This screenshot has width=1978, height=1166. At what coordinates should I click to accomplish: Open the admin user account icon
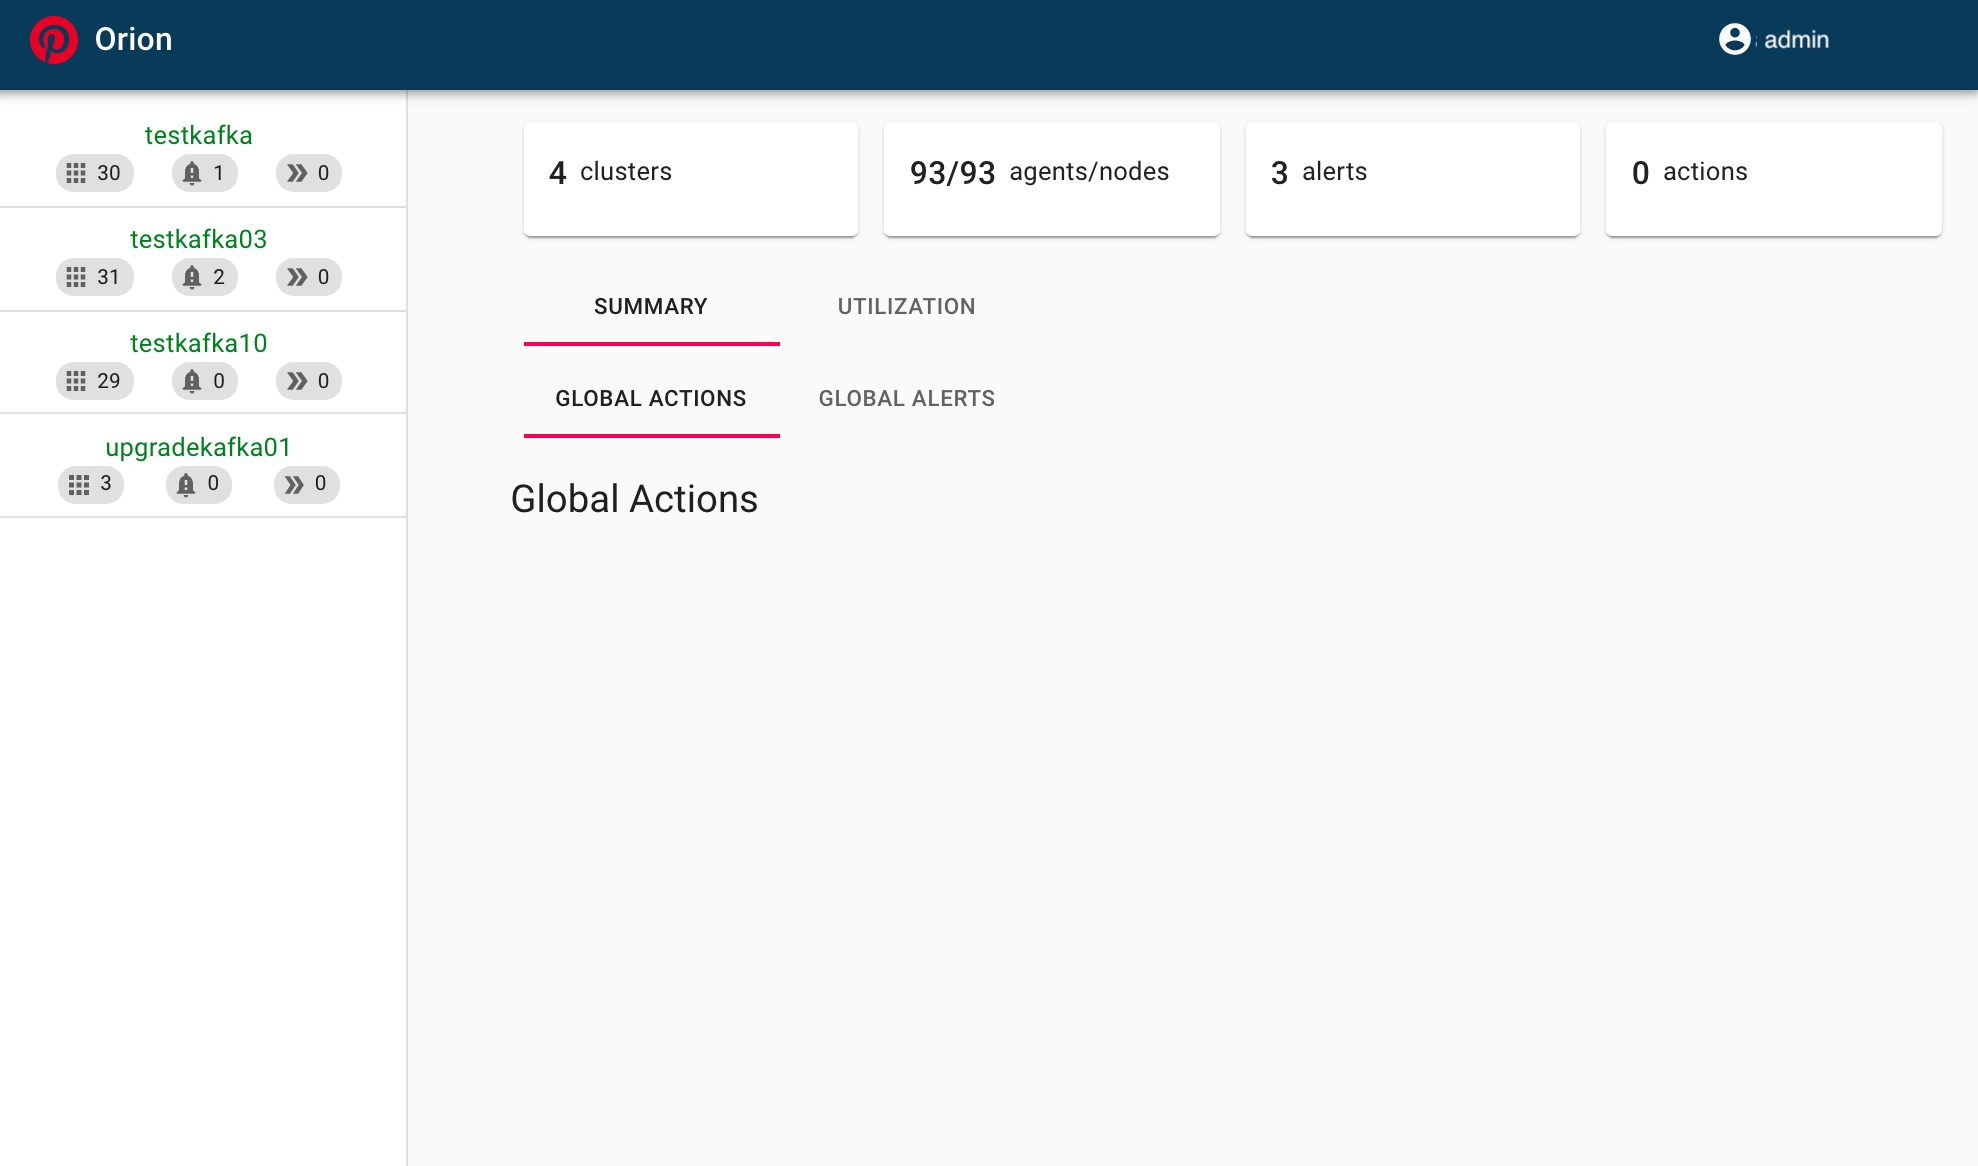[x=1734, y=39]
